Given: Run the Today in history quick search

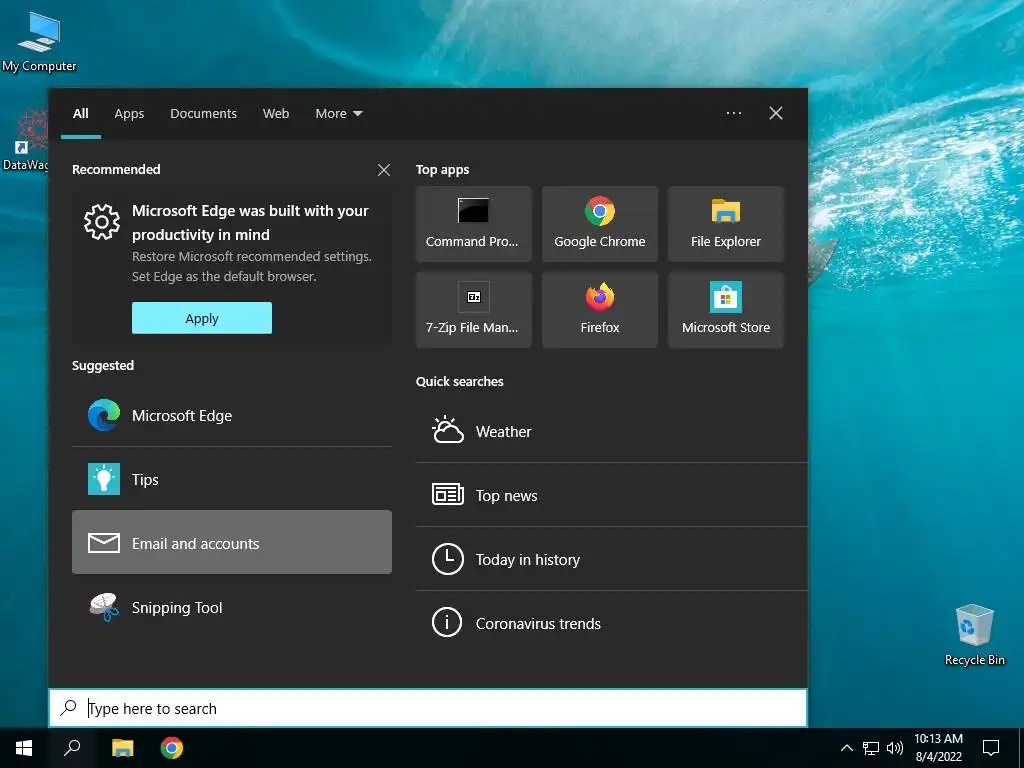Looking at the screenshot, I should [611, 559].
